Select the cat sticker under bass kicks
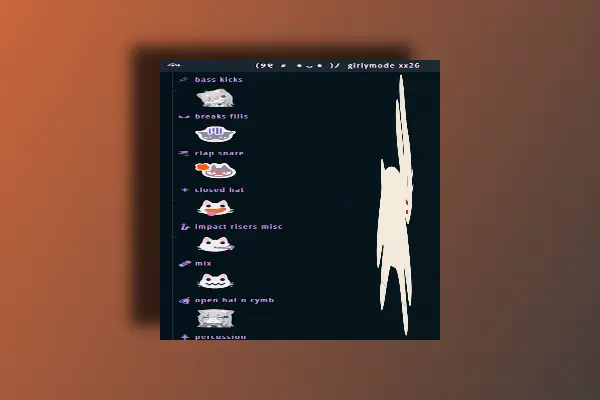The image size is (600, 400). click(215, 98)
